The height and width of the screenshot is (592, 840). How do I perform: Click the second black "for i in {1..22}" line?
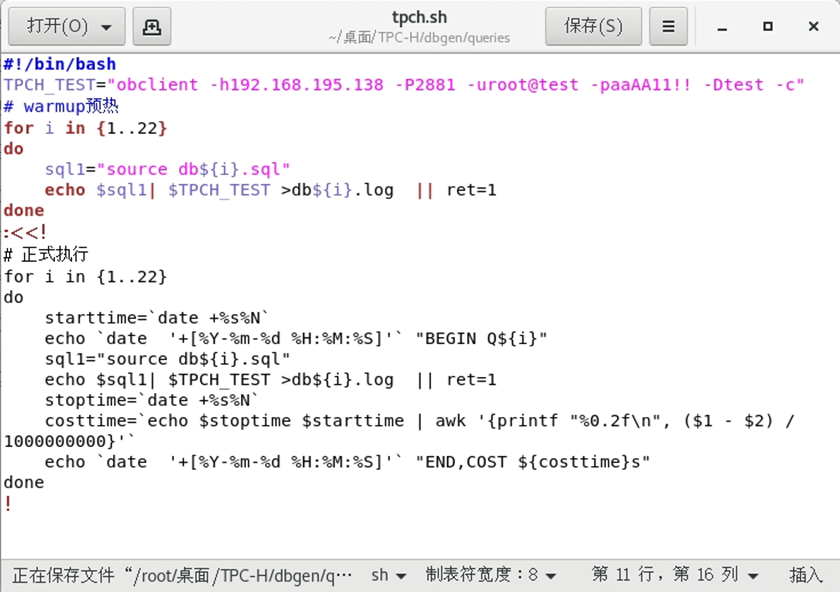[85, 276]
